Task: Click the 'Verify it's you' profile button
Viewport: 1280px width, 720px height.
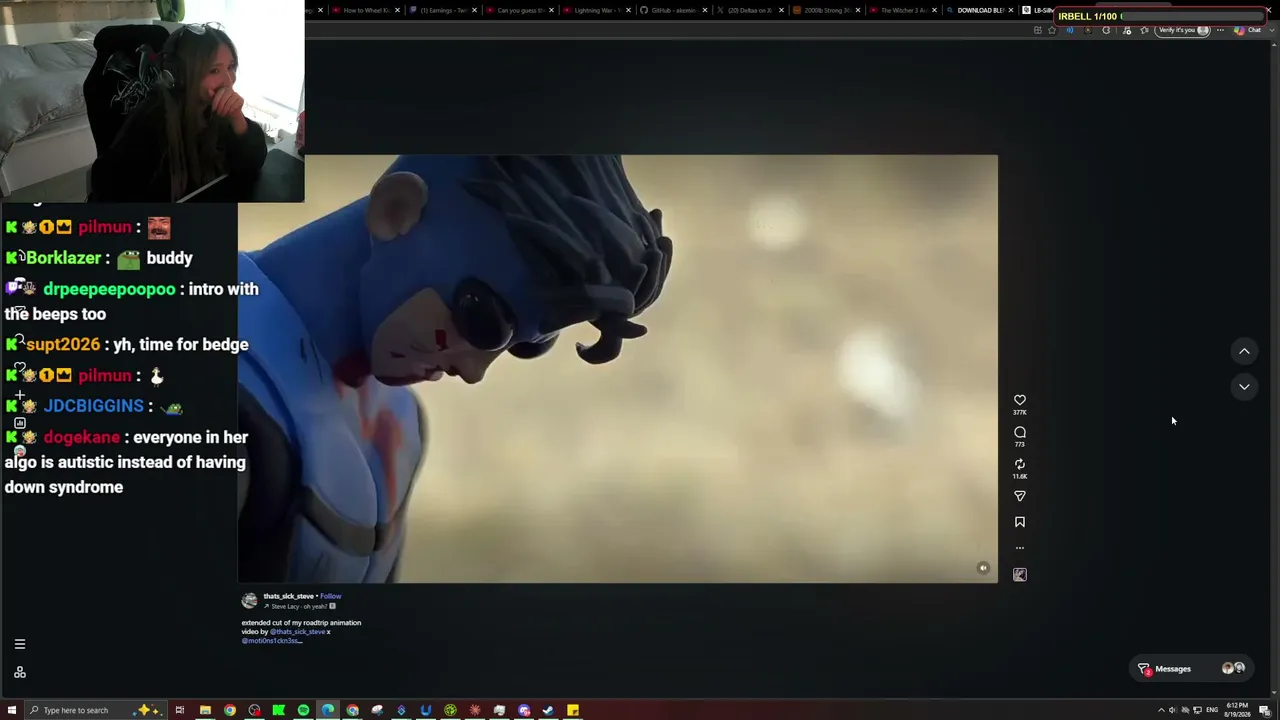Action: click(1184, 30)
